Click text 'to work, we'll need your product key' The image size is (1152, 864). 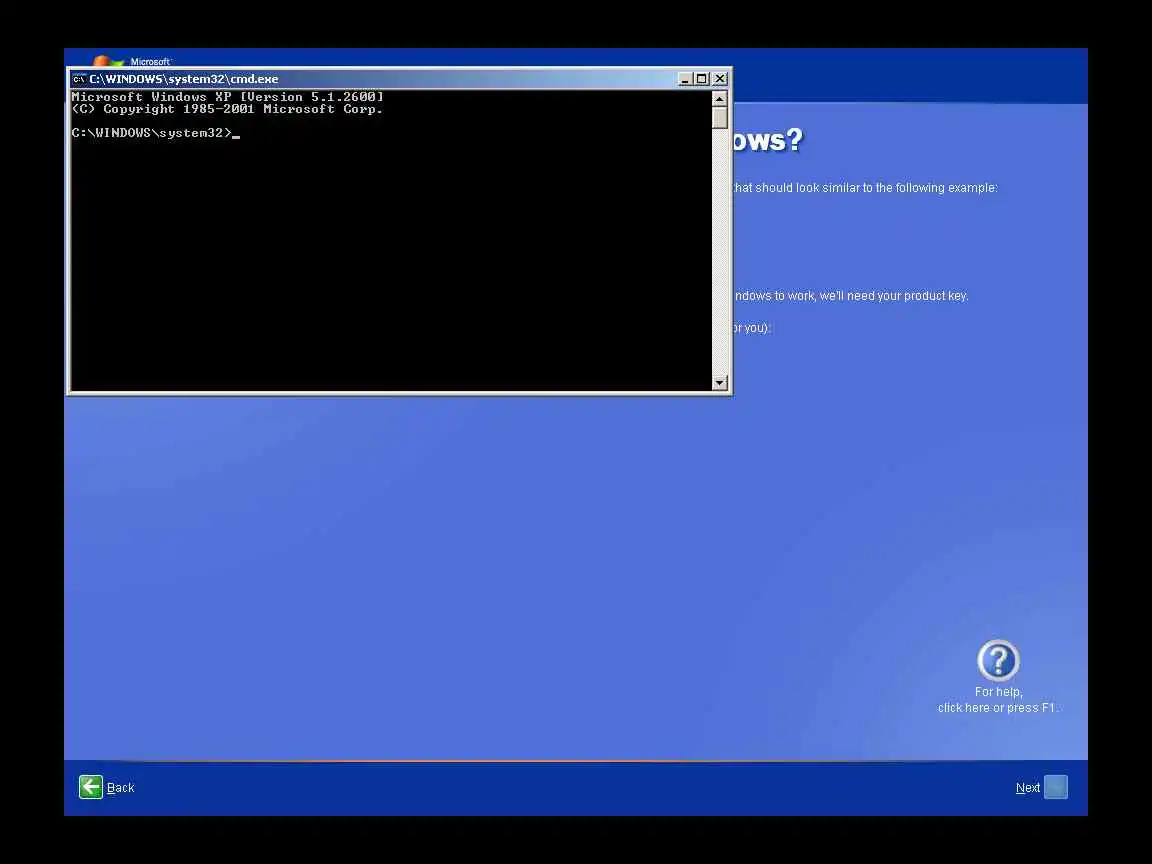point(871,296)
